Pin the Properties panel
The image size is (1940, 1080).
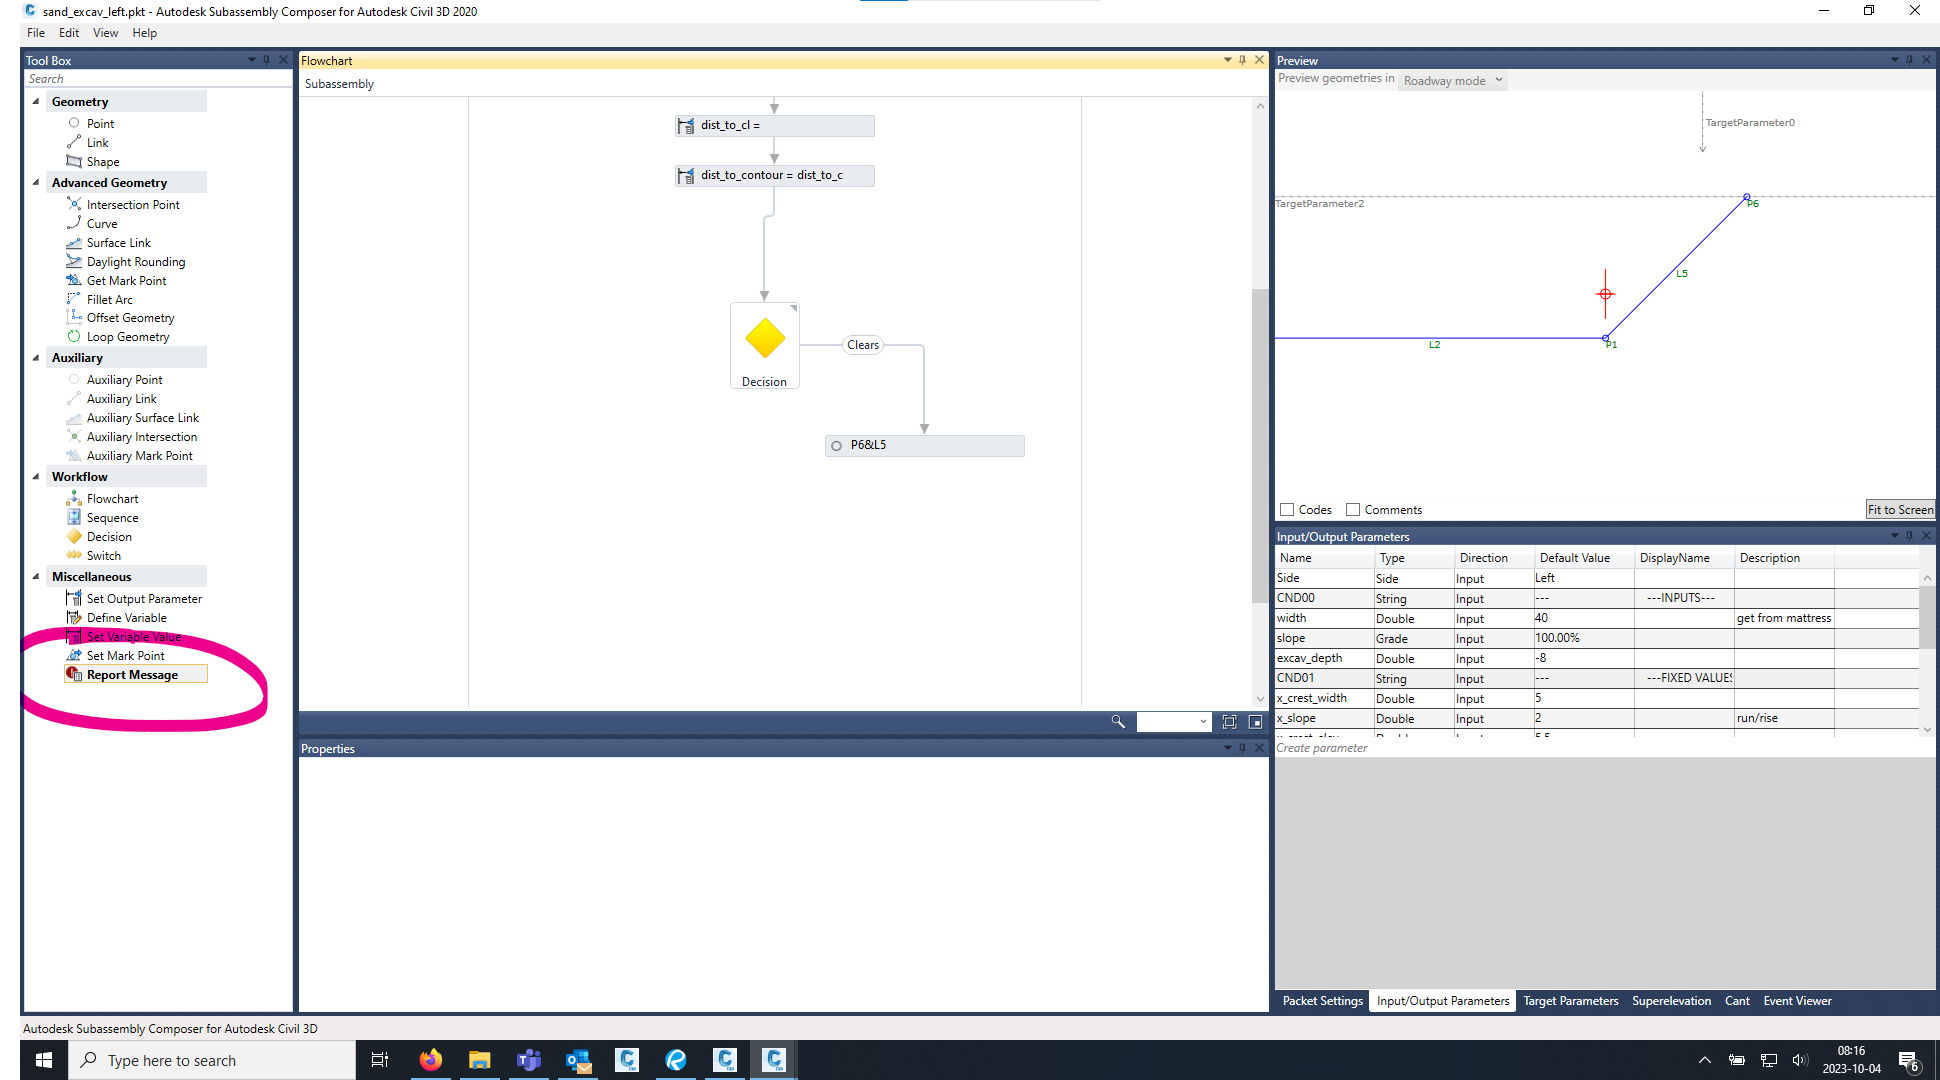[1243, 748]
